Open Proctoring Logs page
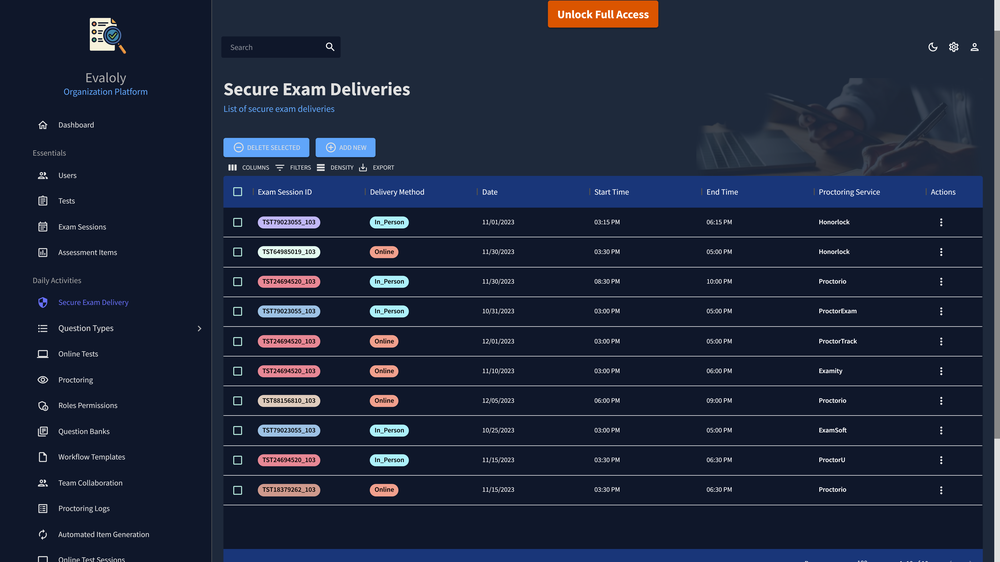 84,508
